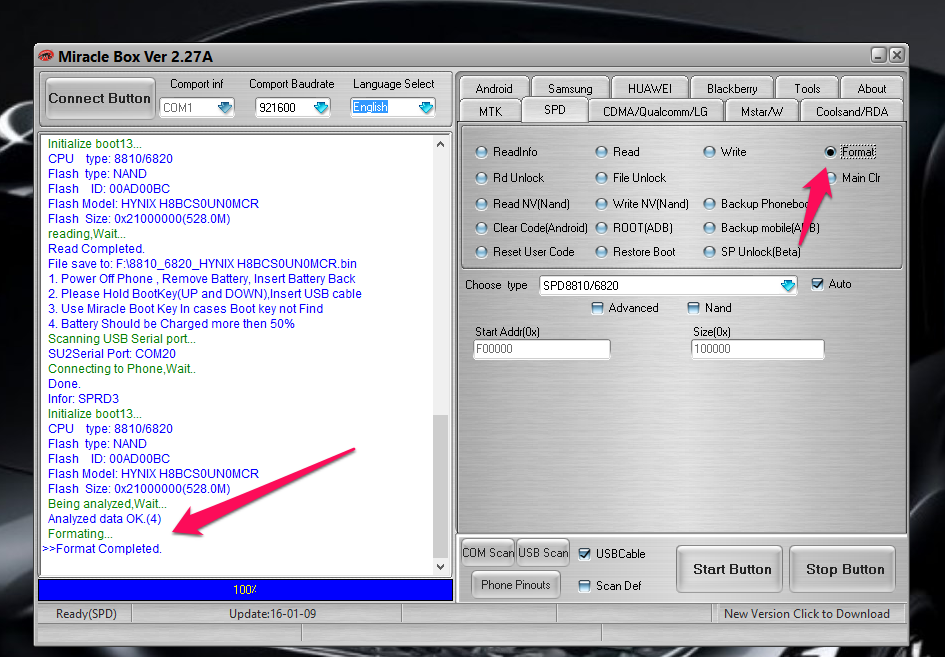945x657 pixels.
Task: Select the Format radio option
Action: 830,152
